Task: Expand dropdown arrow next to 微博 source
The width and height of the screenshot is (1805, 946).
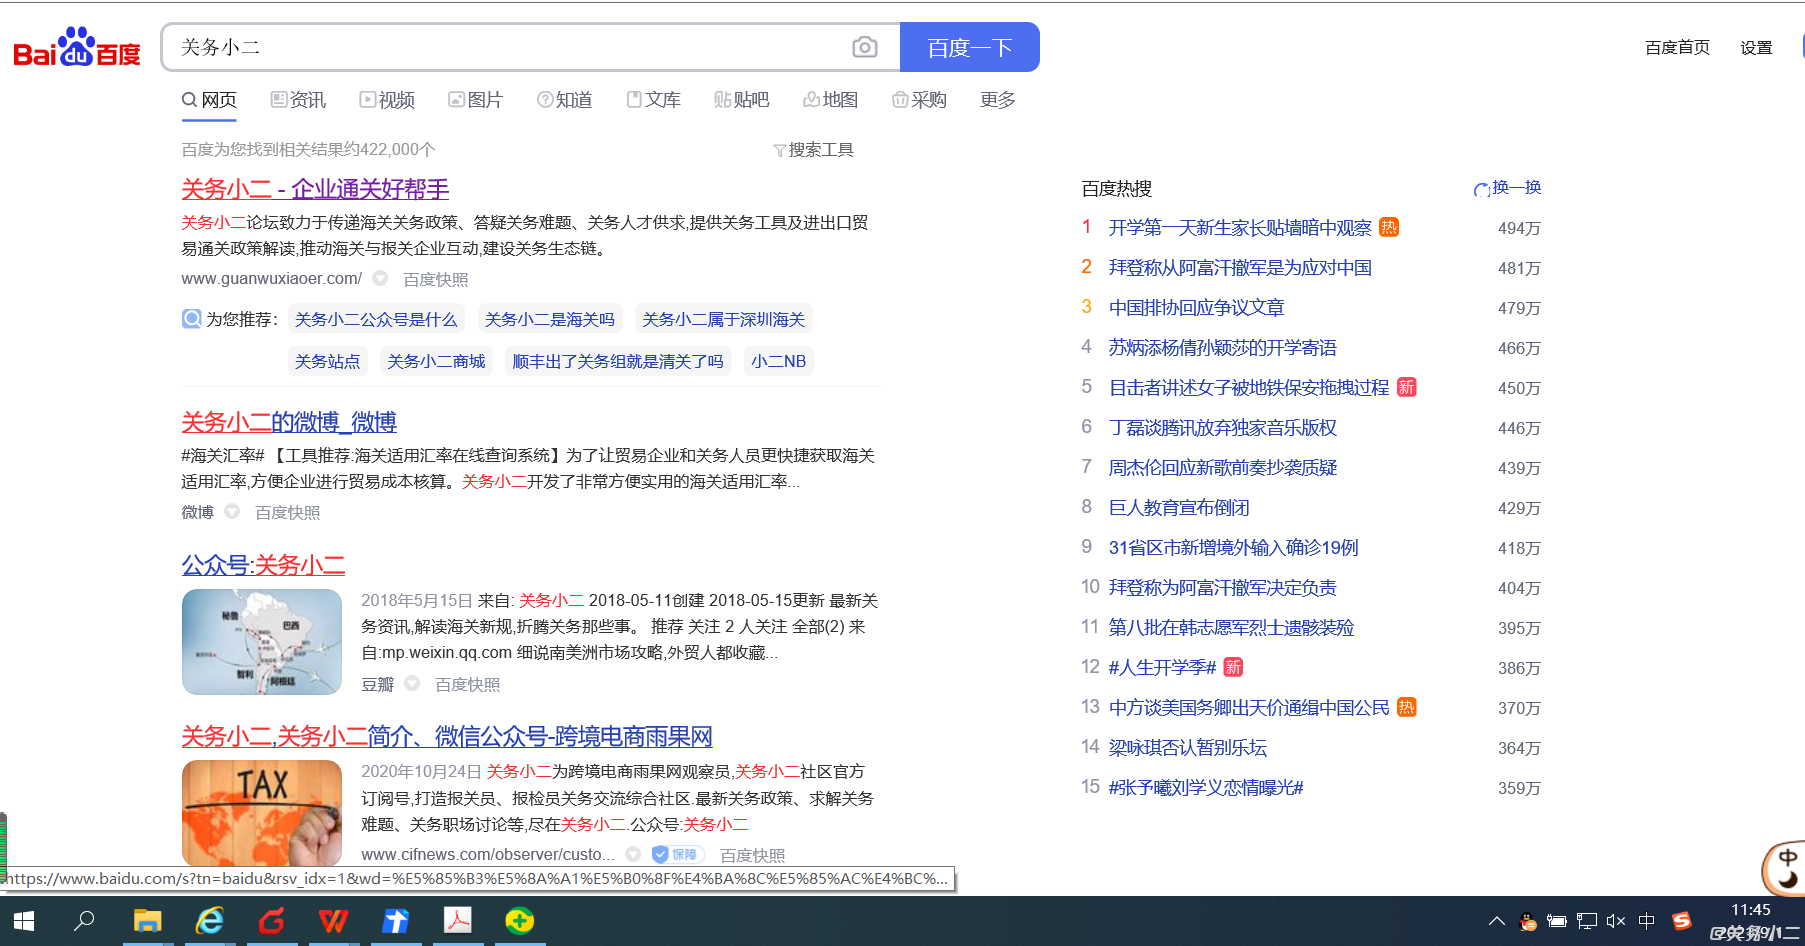Action: coord(232,511)
